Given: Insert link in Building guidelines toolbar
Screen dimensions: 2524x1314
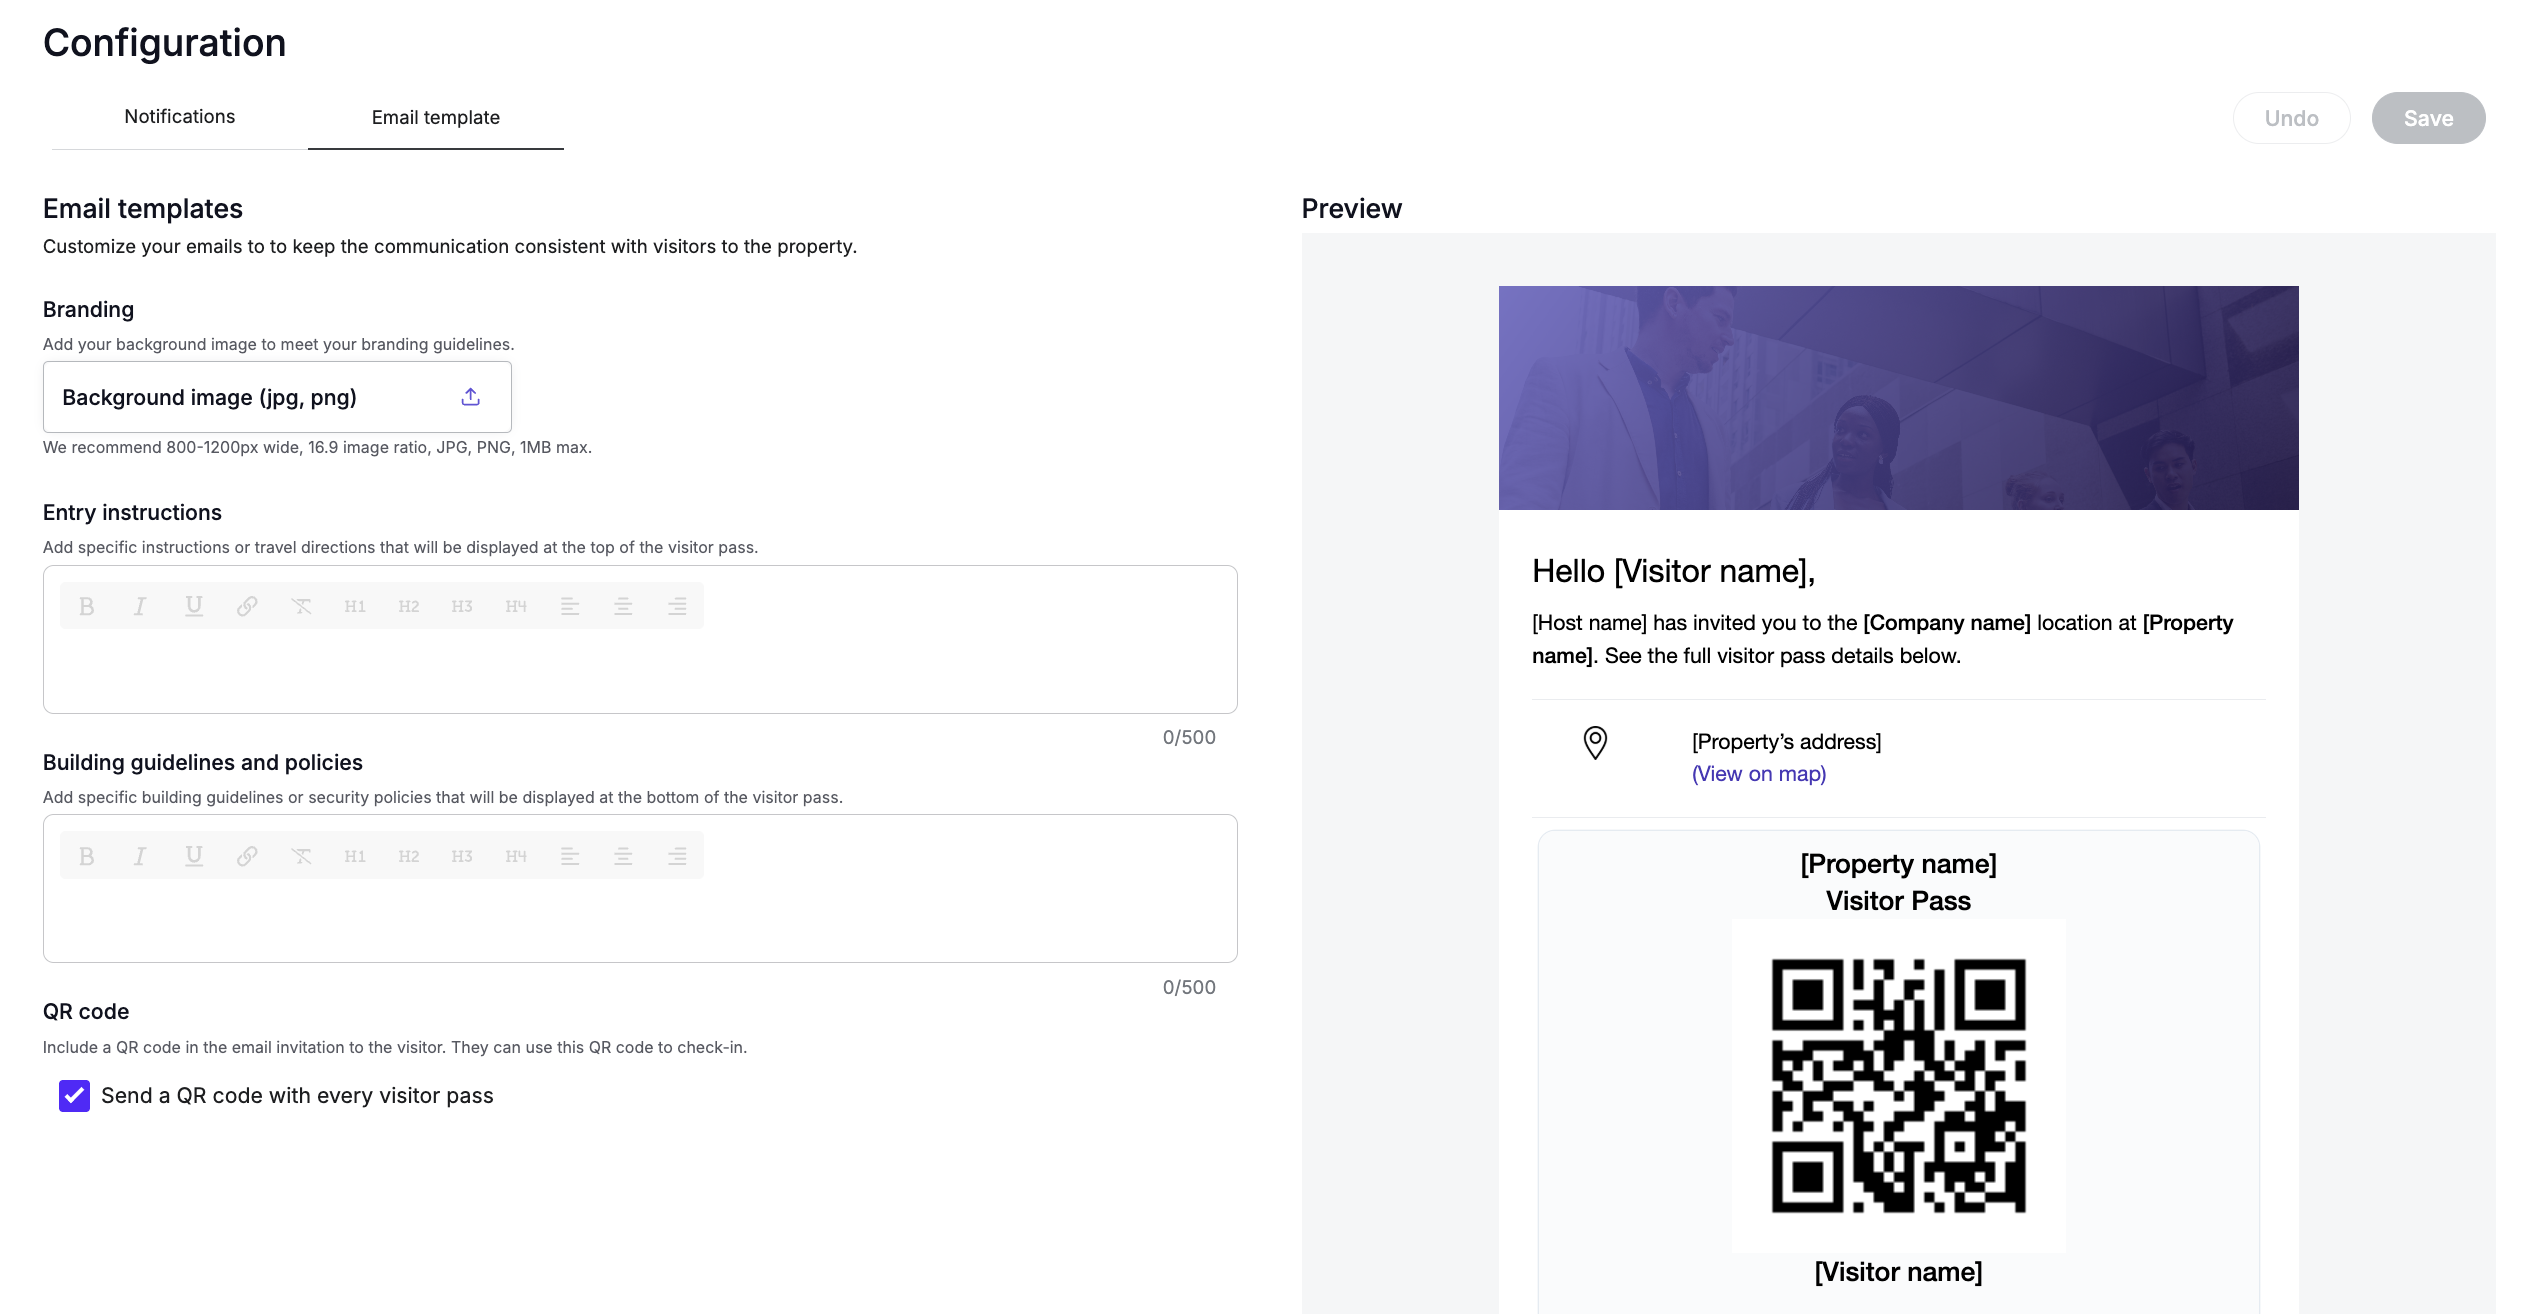Looking at the screenshot, I should pyautogui.click(x=247, y=856).
